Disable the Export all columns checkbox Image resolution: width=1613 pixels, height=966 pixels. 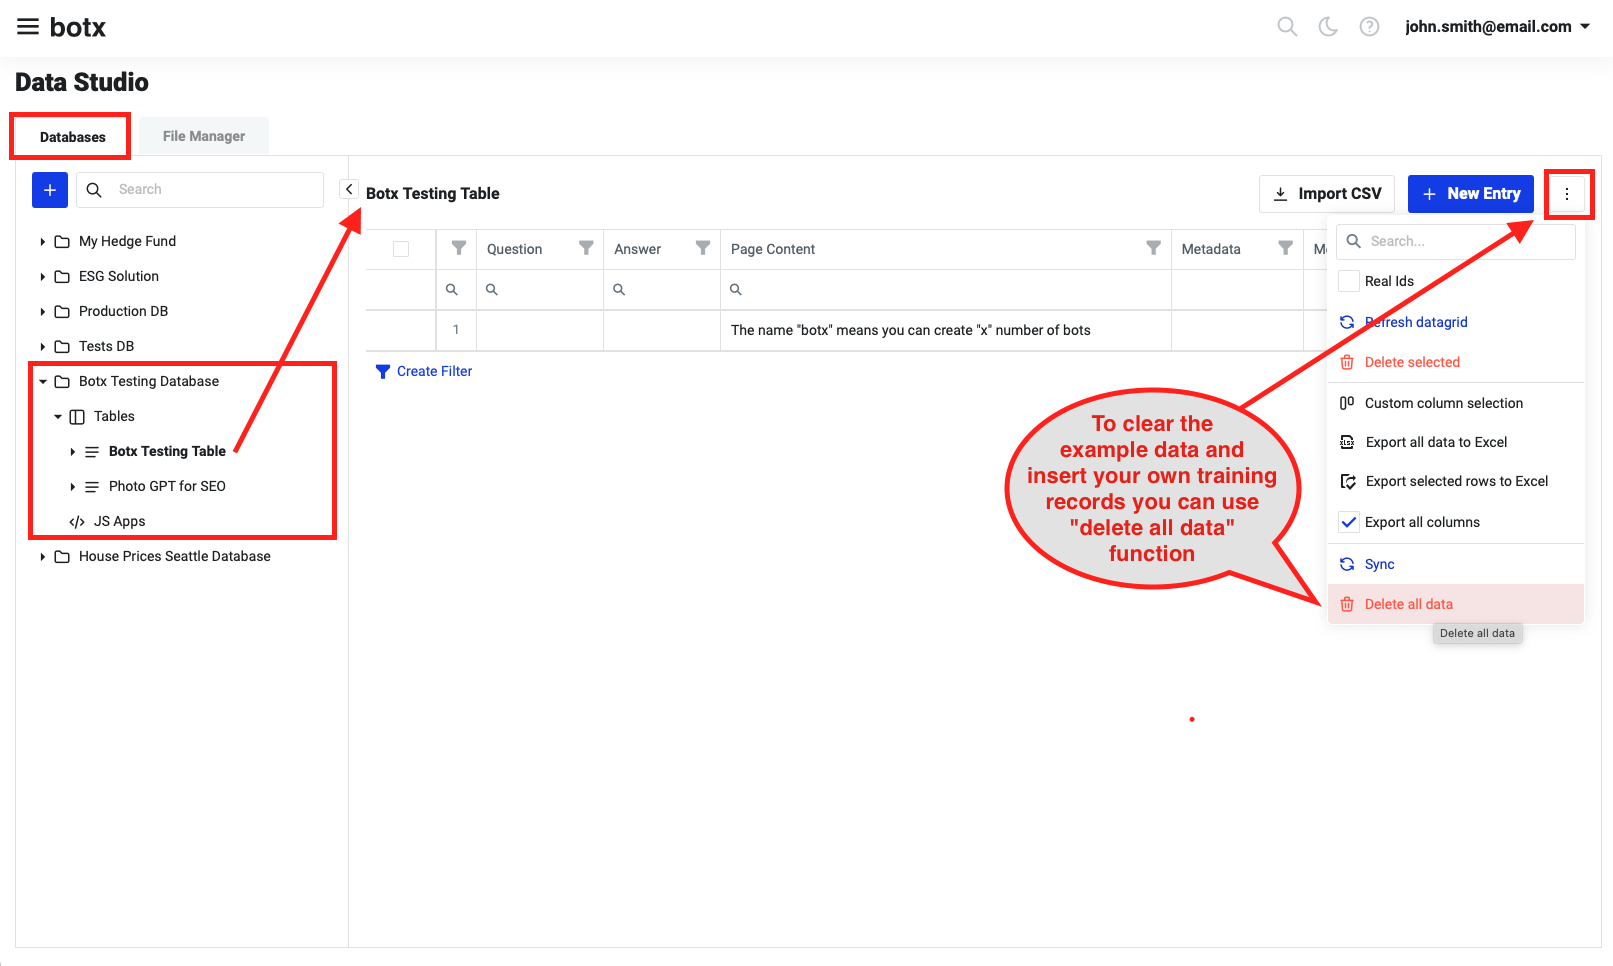(x=1348, y=521)
